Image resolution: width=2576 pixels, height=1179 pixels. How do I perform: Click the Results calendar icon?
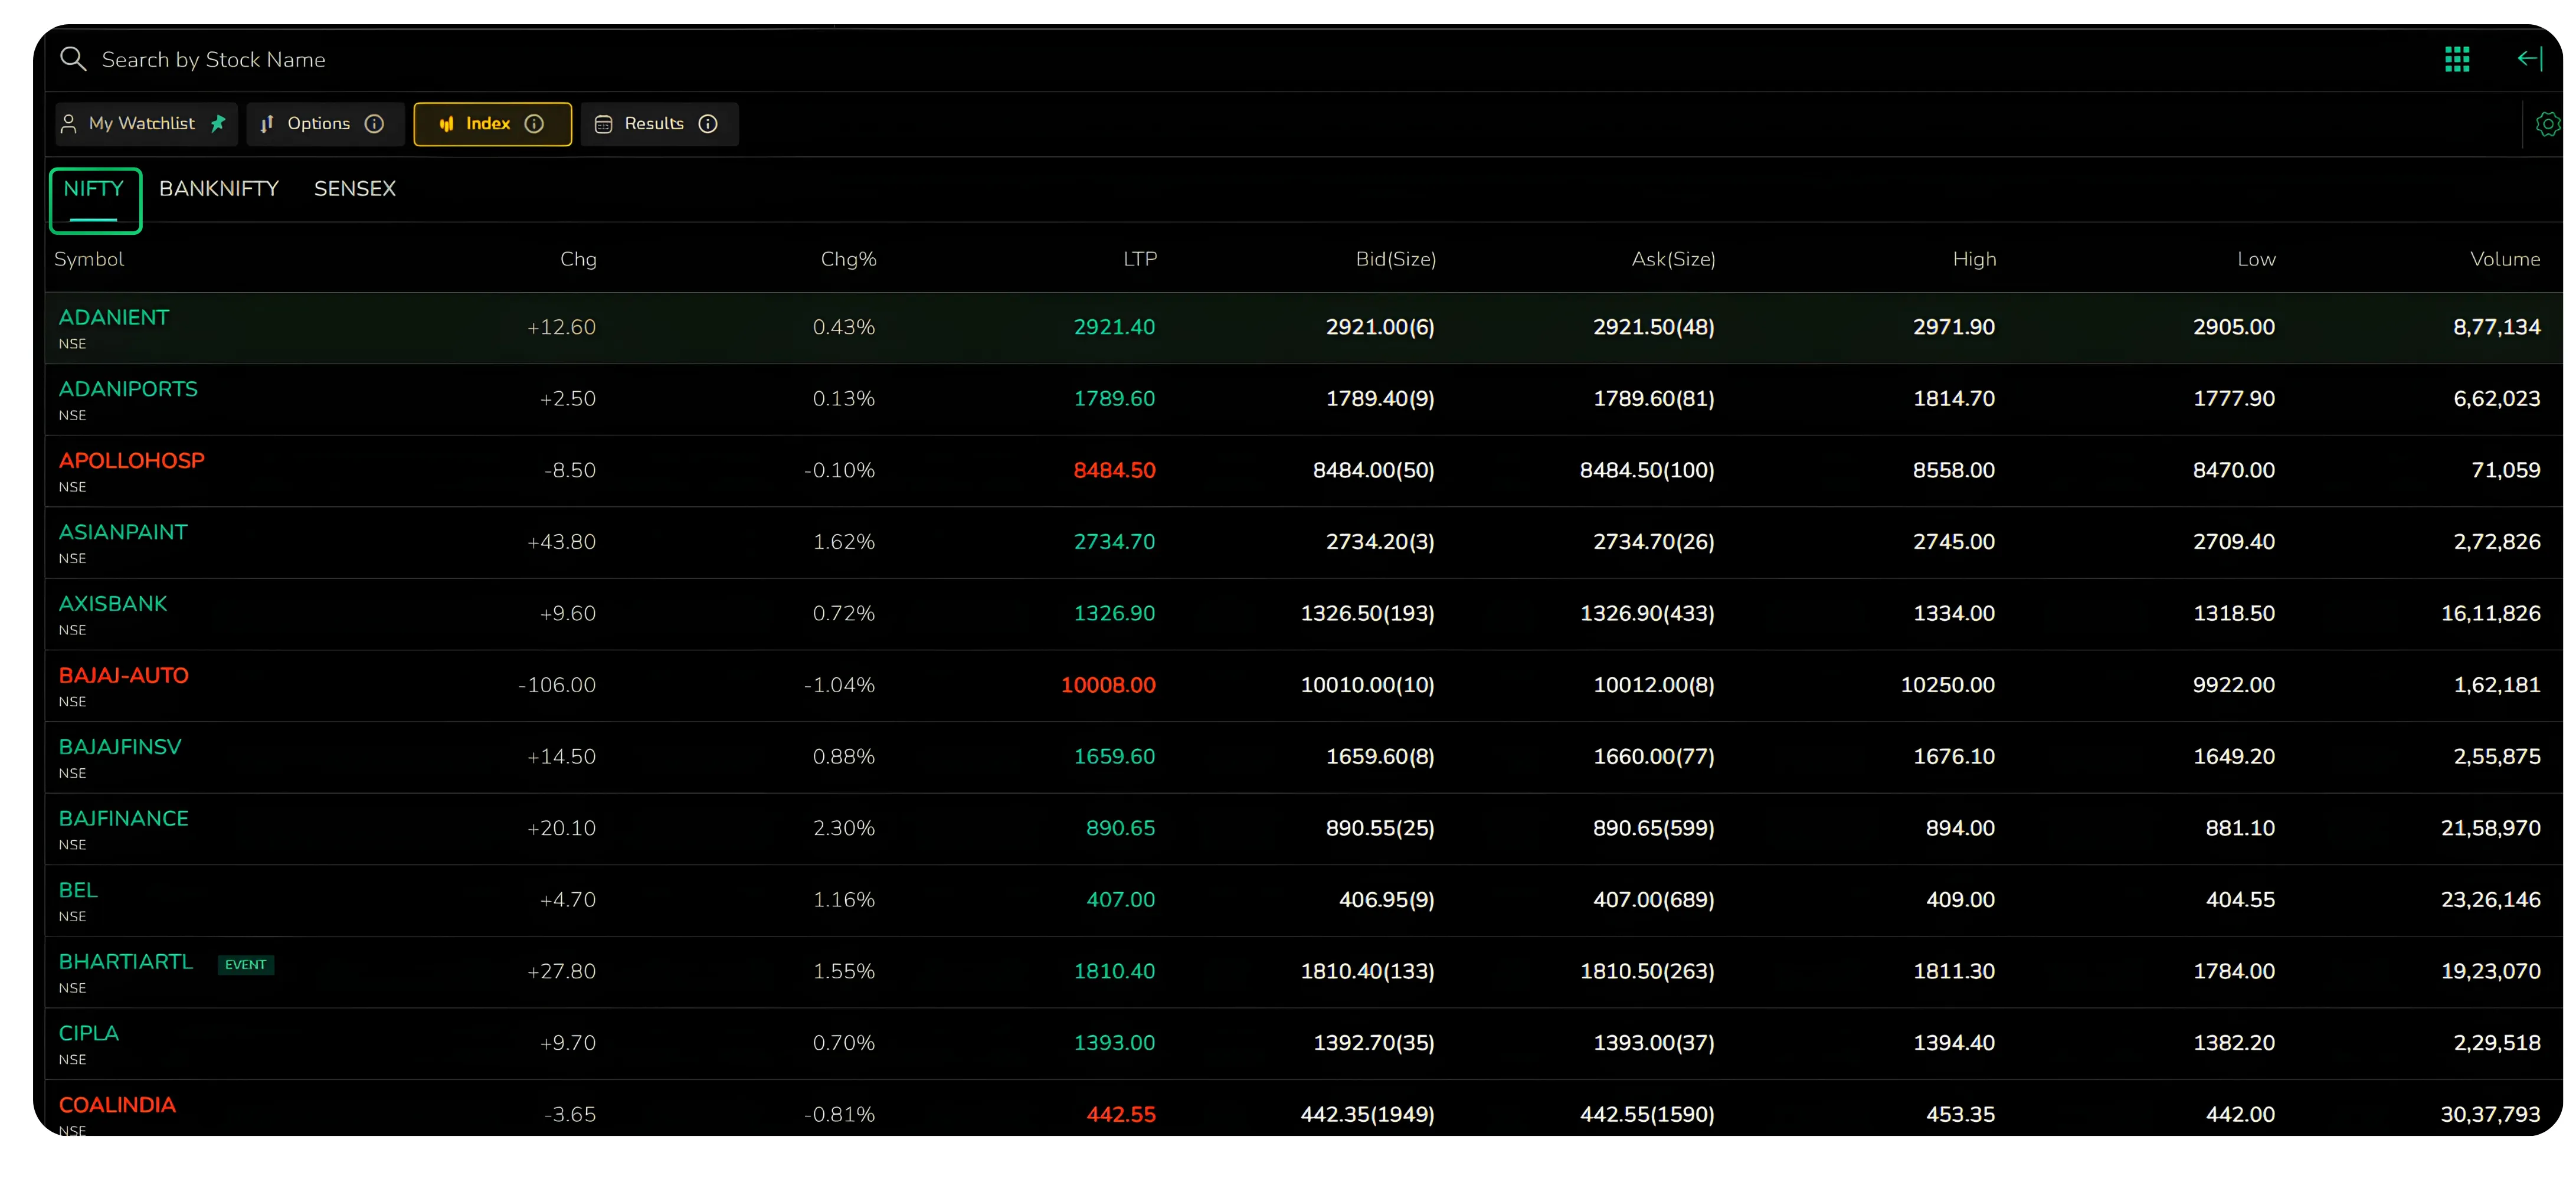(x=603, y=124)
